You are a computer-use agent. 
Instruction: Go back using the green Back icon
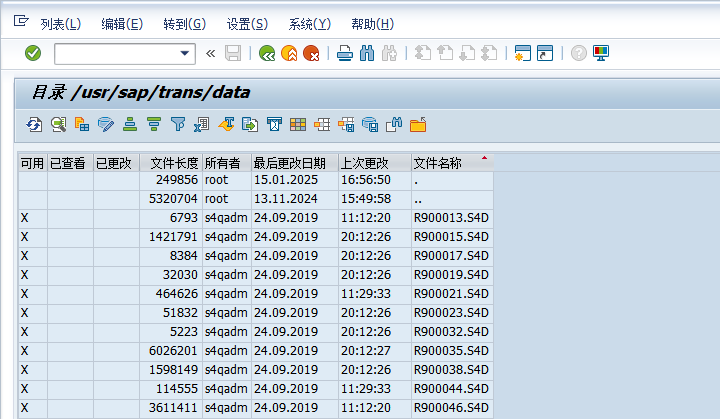[267, 53]
